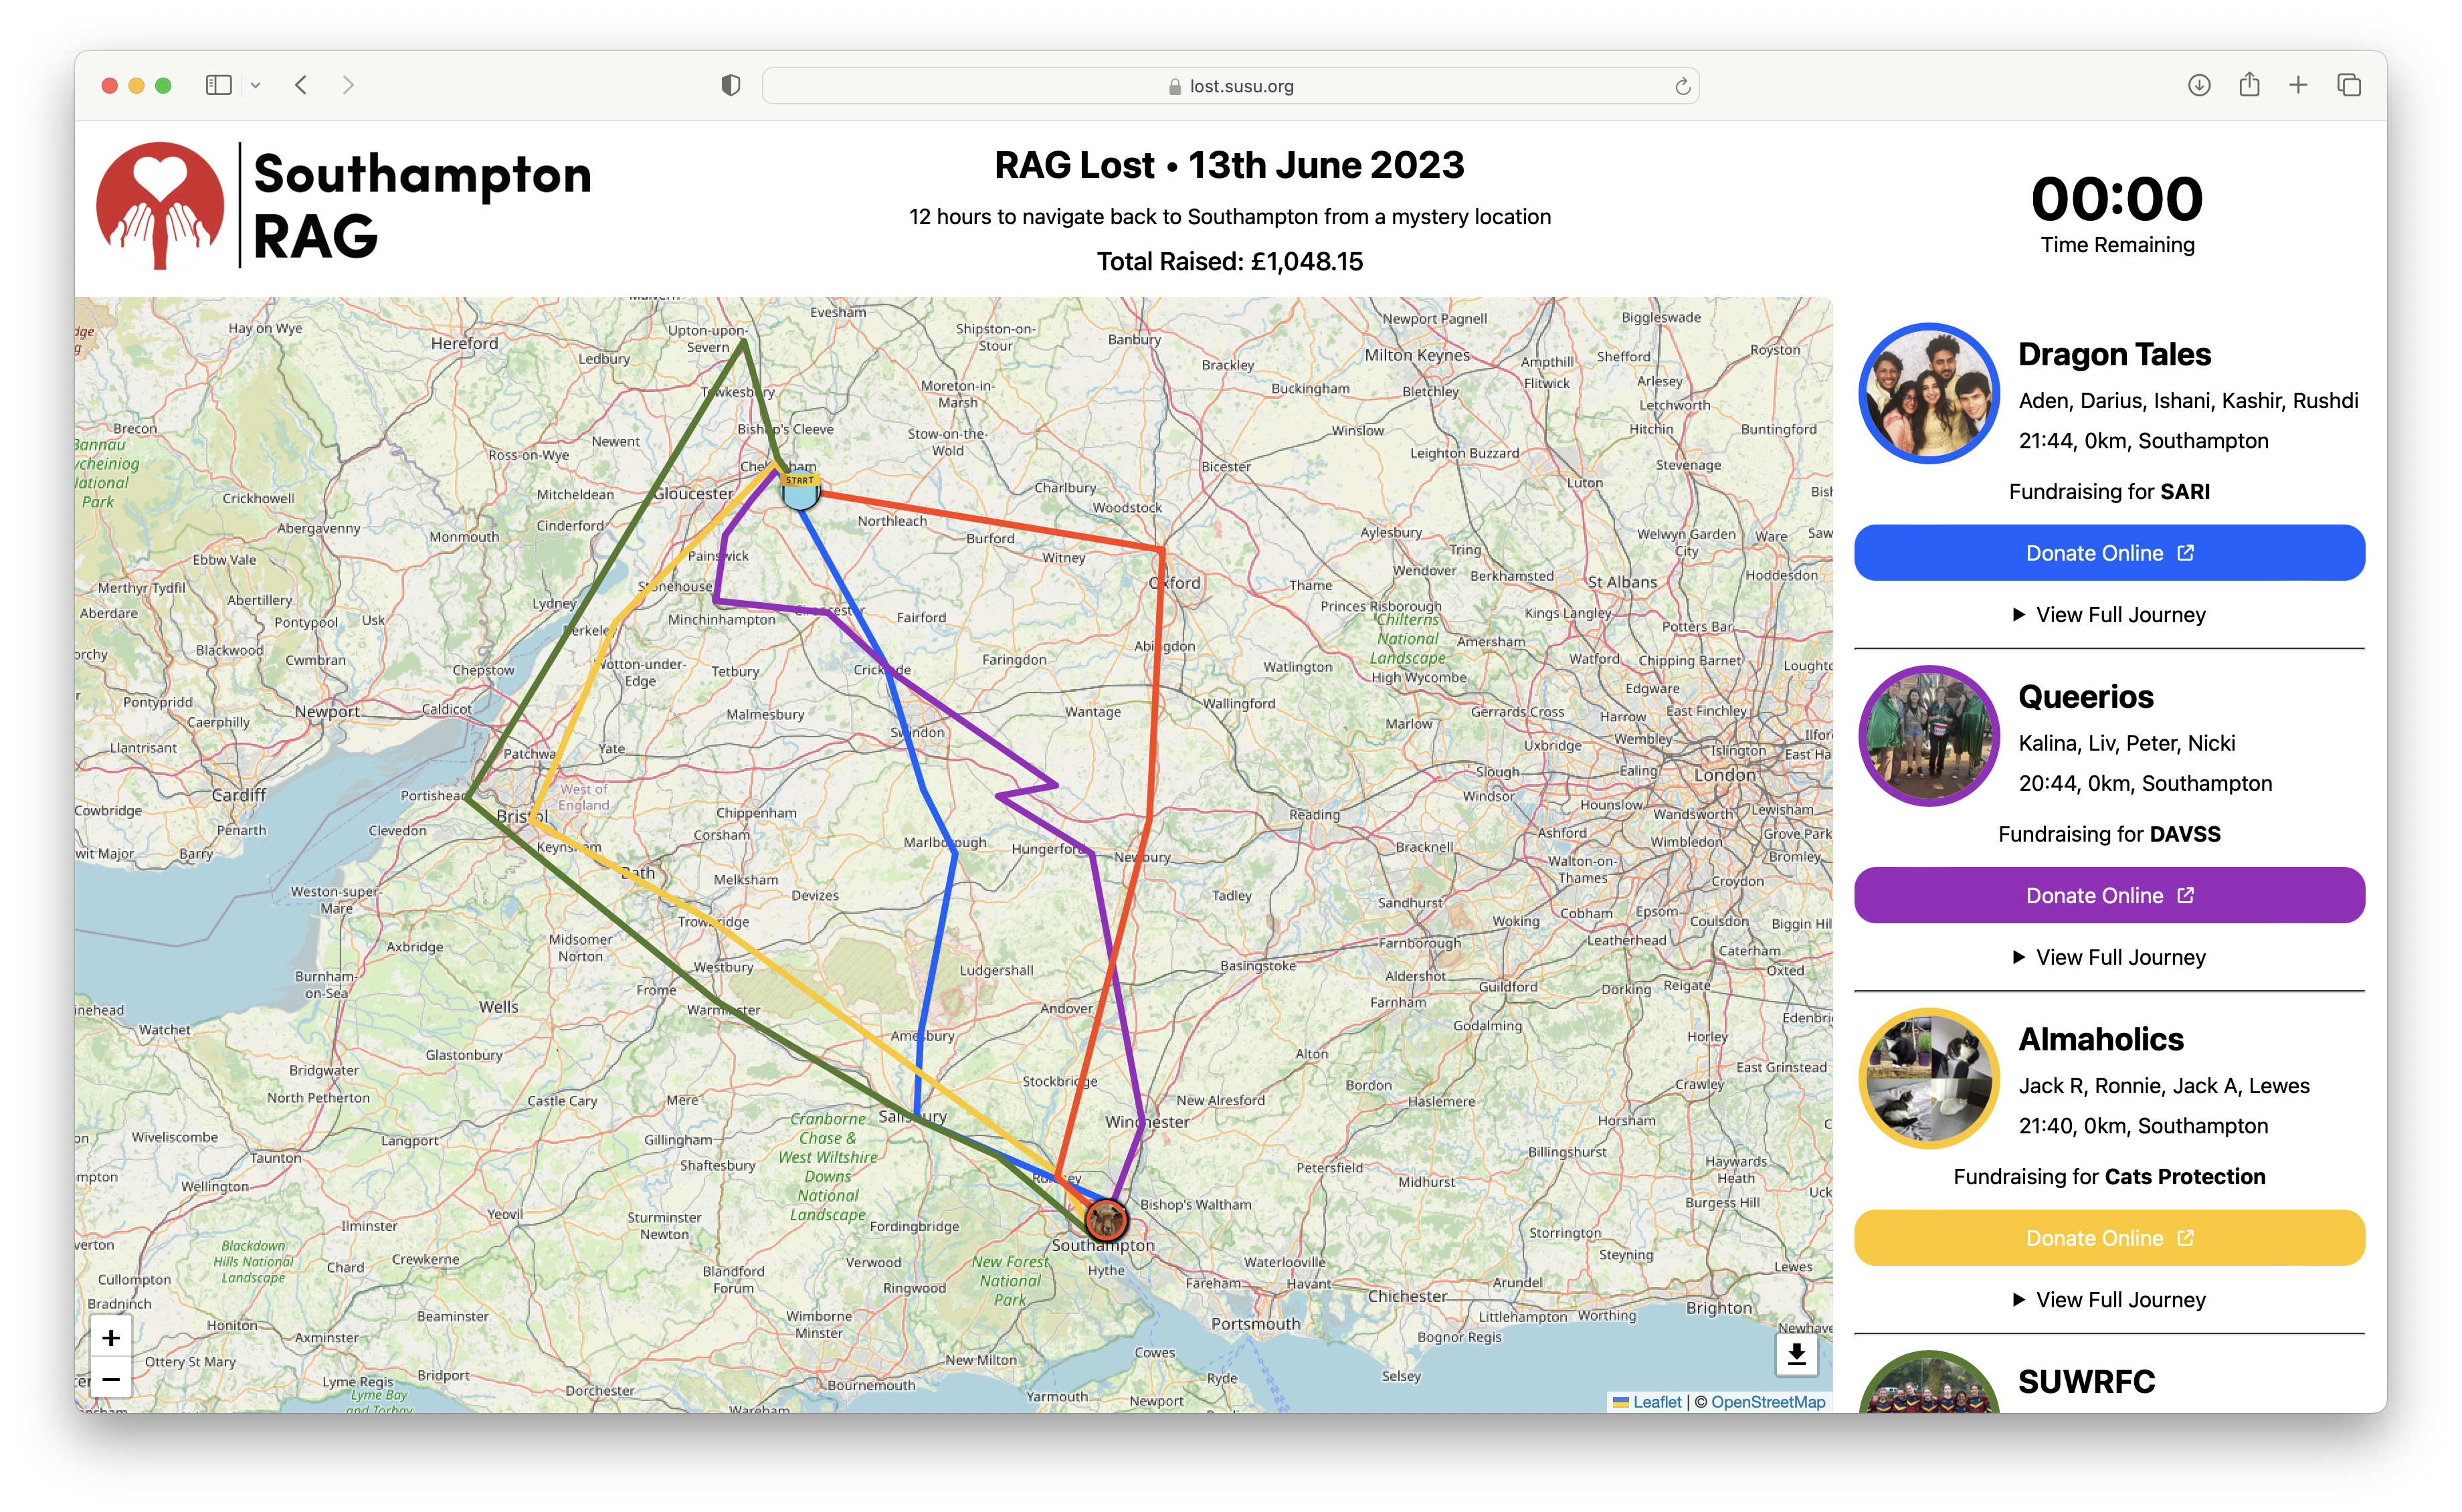2462x1512 pixels.
Task: Show Safari downloads list
Action: (x=2198, y=85)
